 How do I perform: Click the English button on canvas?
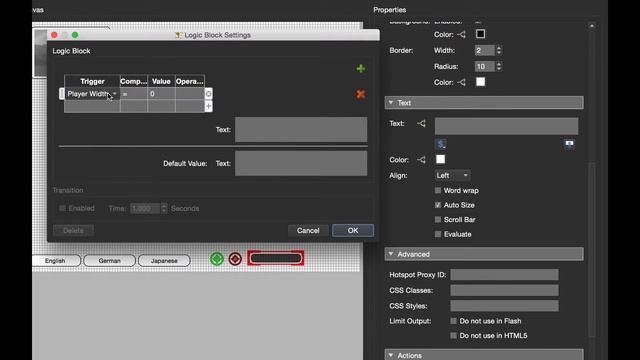[56, 260]
